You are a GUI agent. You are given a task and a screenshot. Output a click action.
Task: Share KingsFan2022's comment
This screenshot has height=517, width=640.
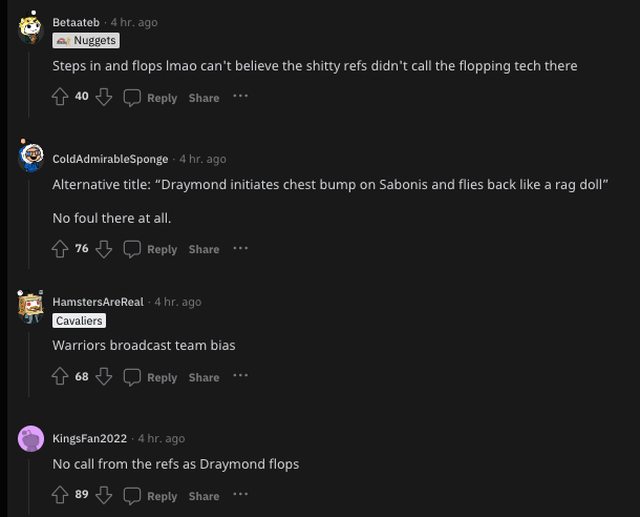[204, 496]
